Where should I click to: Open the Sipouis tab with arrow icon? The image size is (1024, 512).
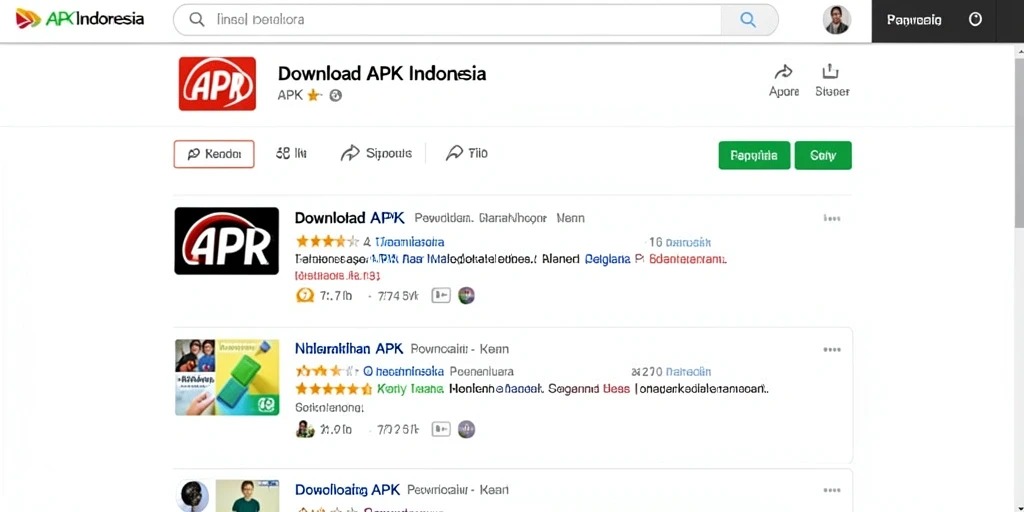click(376, 153)
